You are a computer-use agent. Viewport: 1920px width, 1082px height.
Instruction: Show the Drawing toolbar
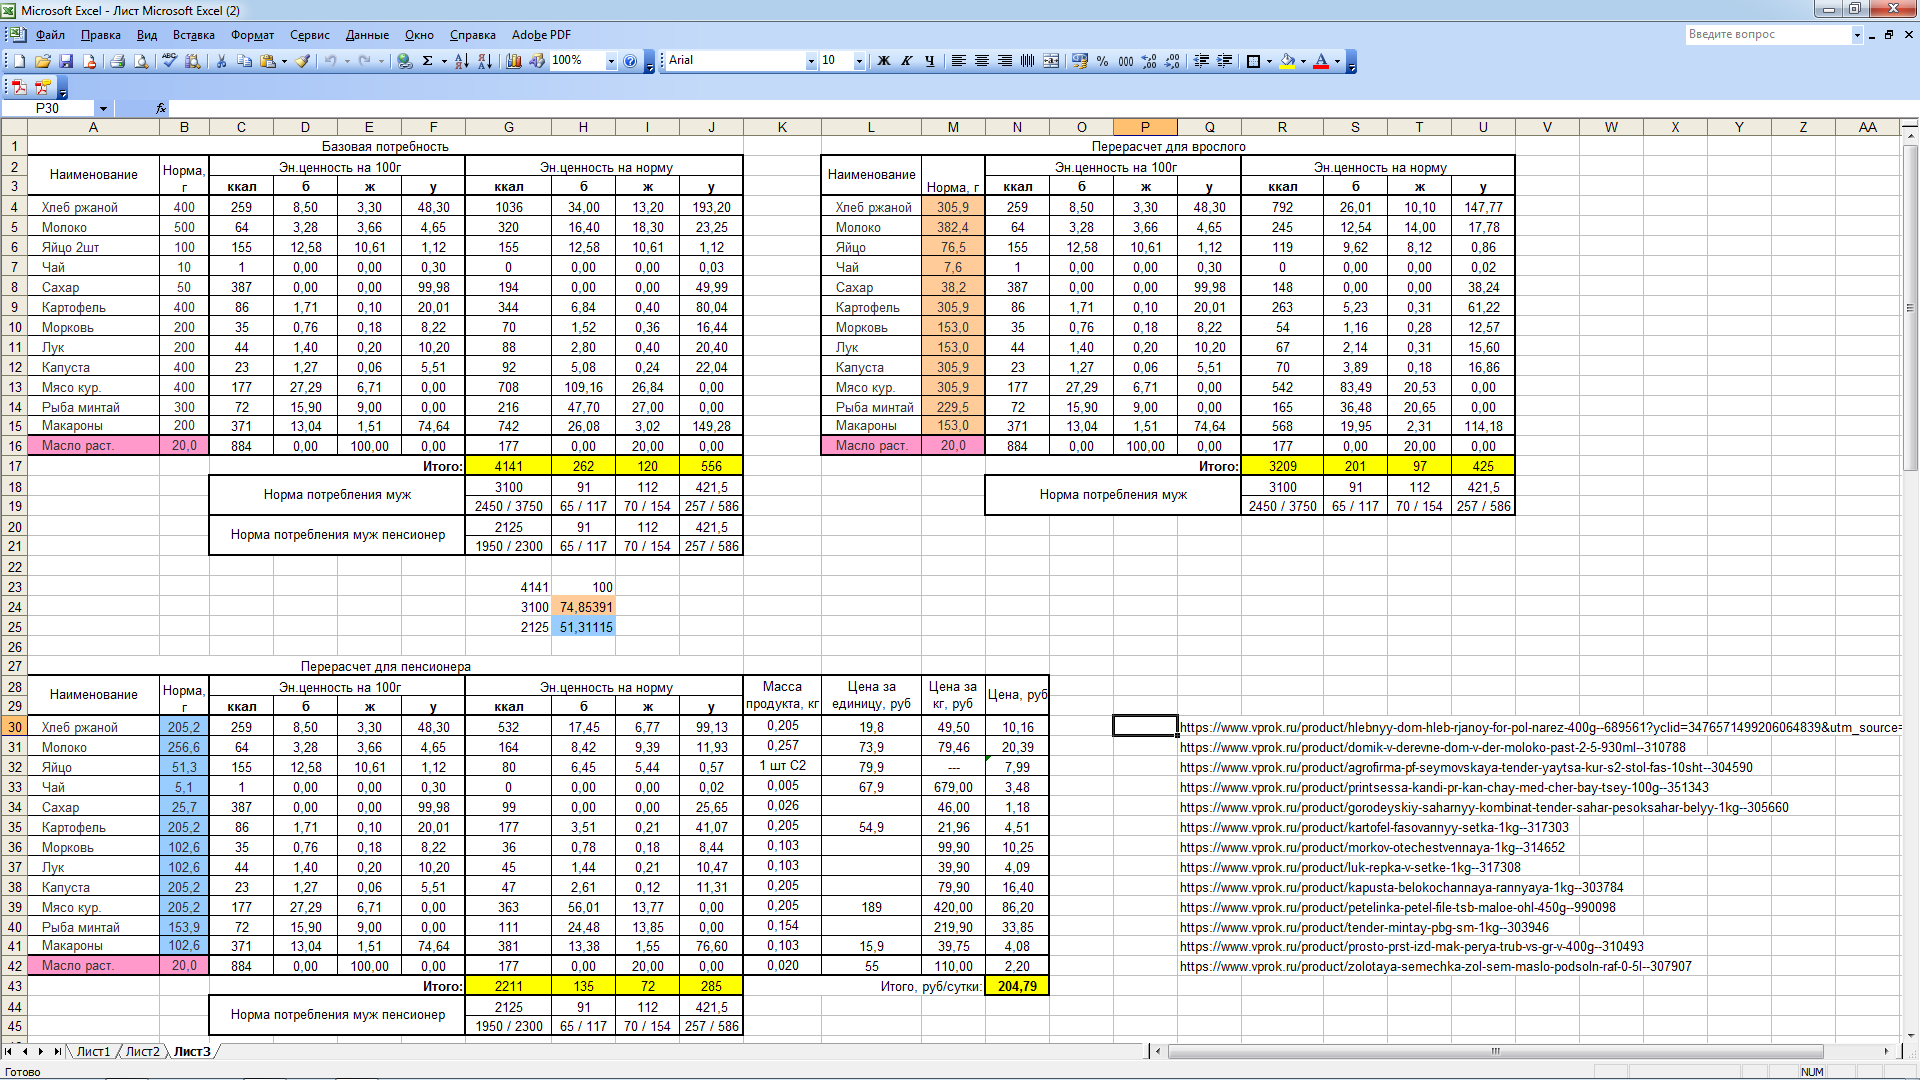coord(538,61)
